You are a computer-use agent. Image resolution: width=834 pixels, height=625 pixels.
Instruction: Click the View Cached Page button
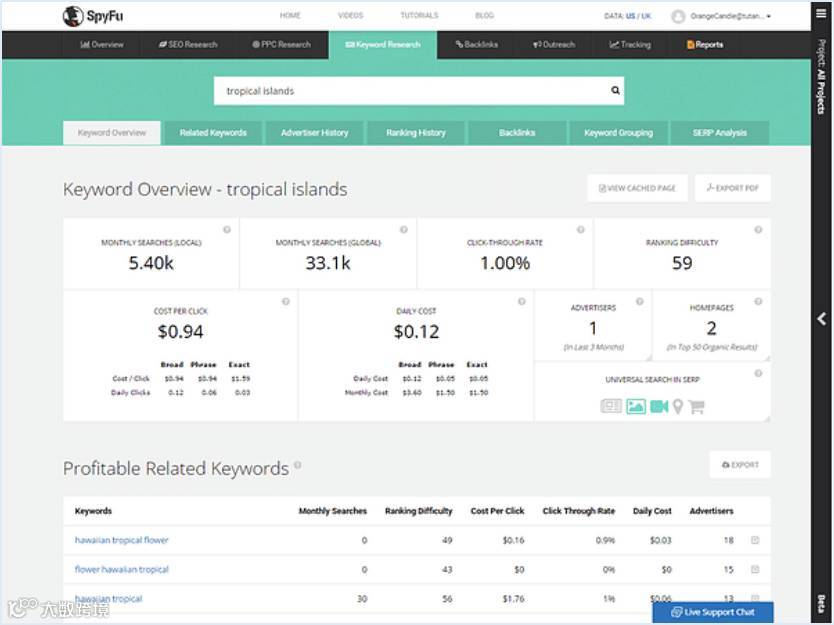[637, 188]
